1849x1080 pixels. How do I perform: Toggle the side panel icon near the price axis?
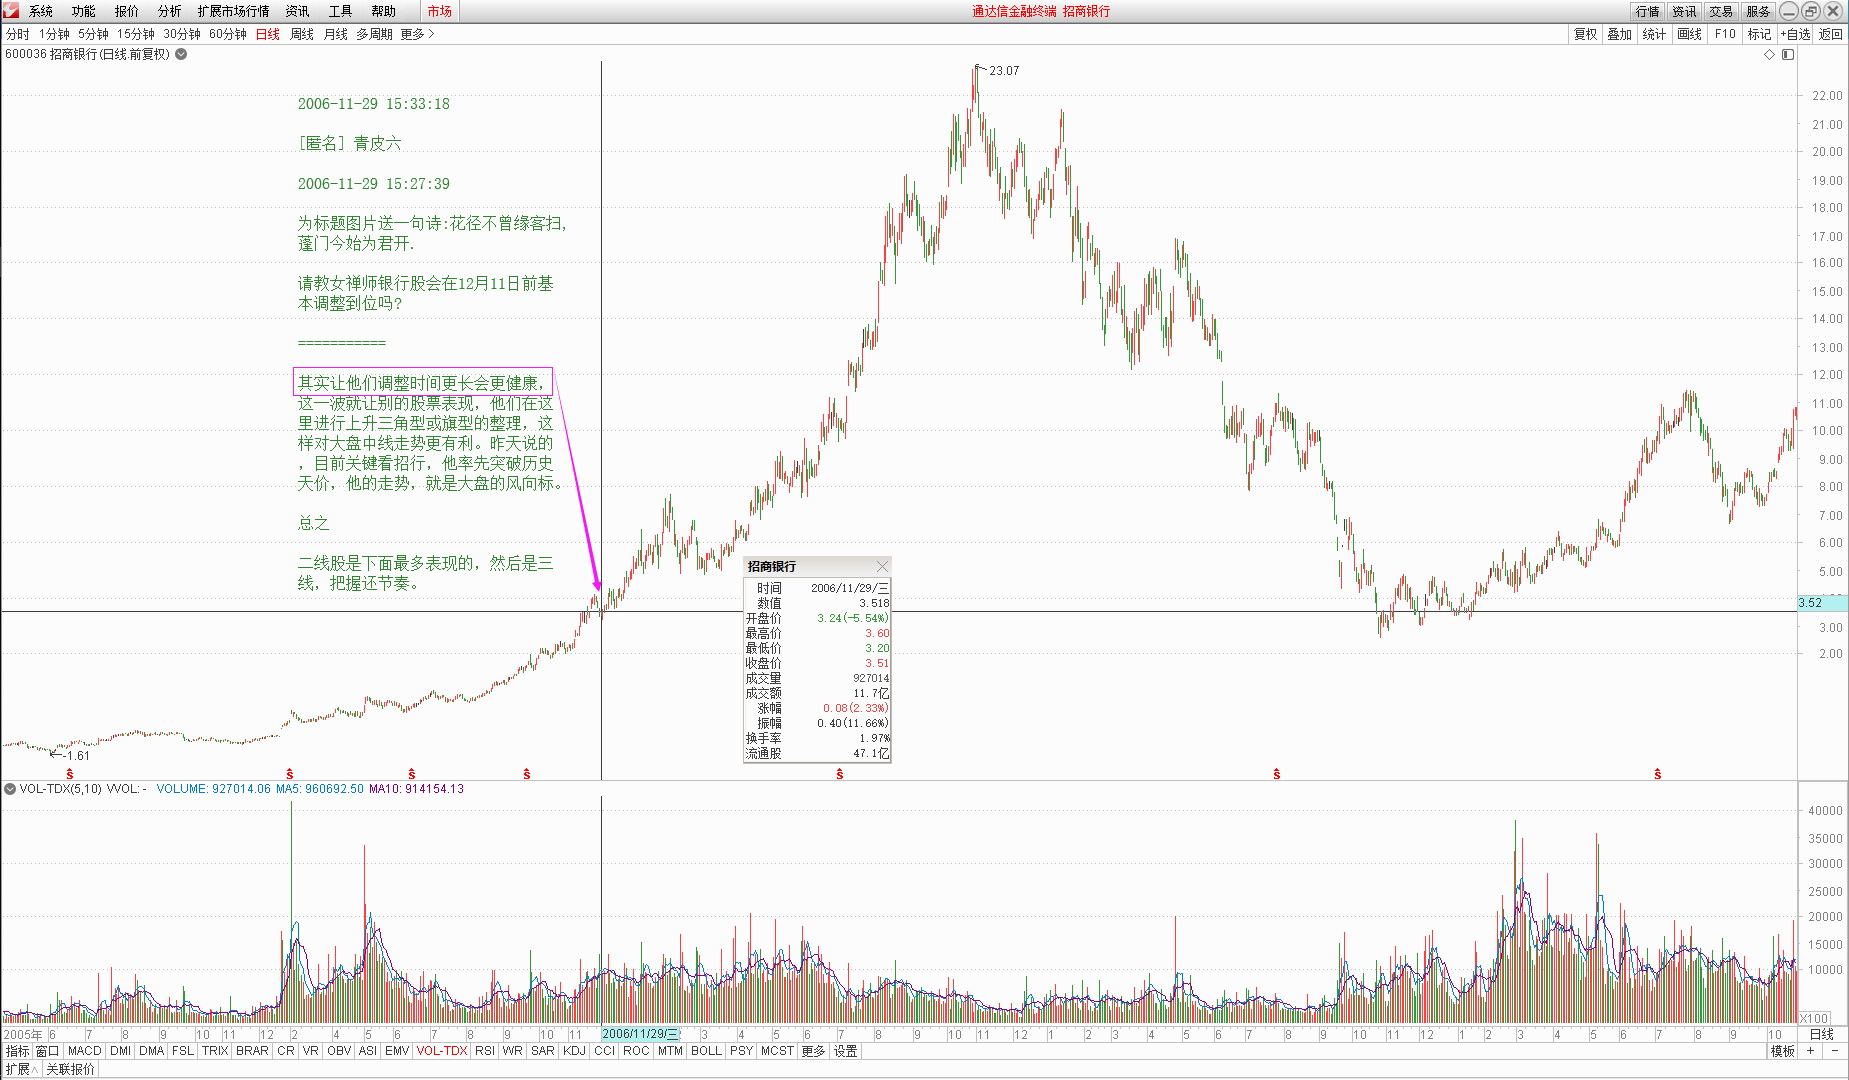pyautogui.click(x=1788, y=55)
